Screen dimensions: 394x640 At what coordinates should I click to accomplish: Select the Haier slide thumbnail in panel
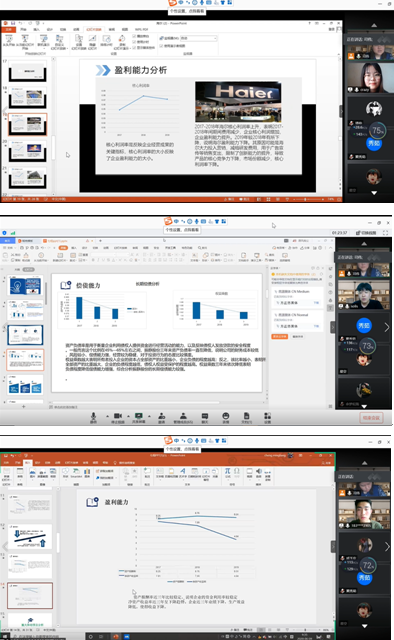28,124
